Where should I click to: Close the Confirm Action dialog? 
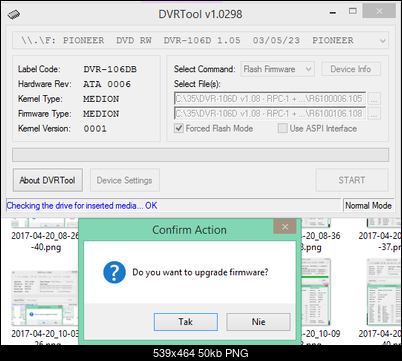tap(285, 227)
